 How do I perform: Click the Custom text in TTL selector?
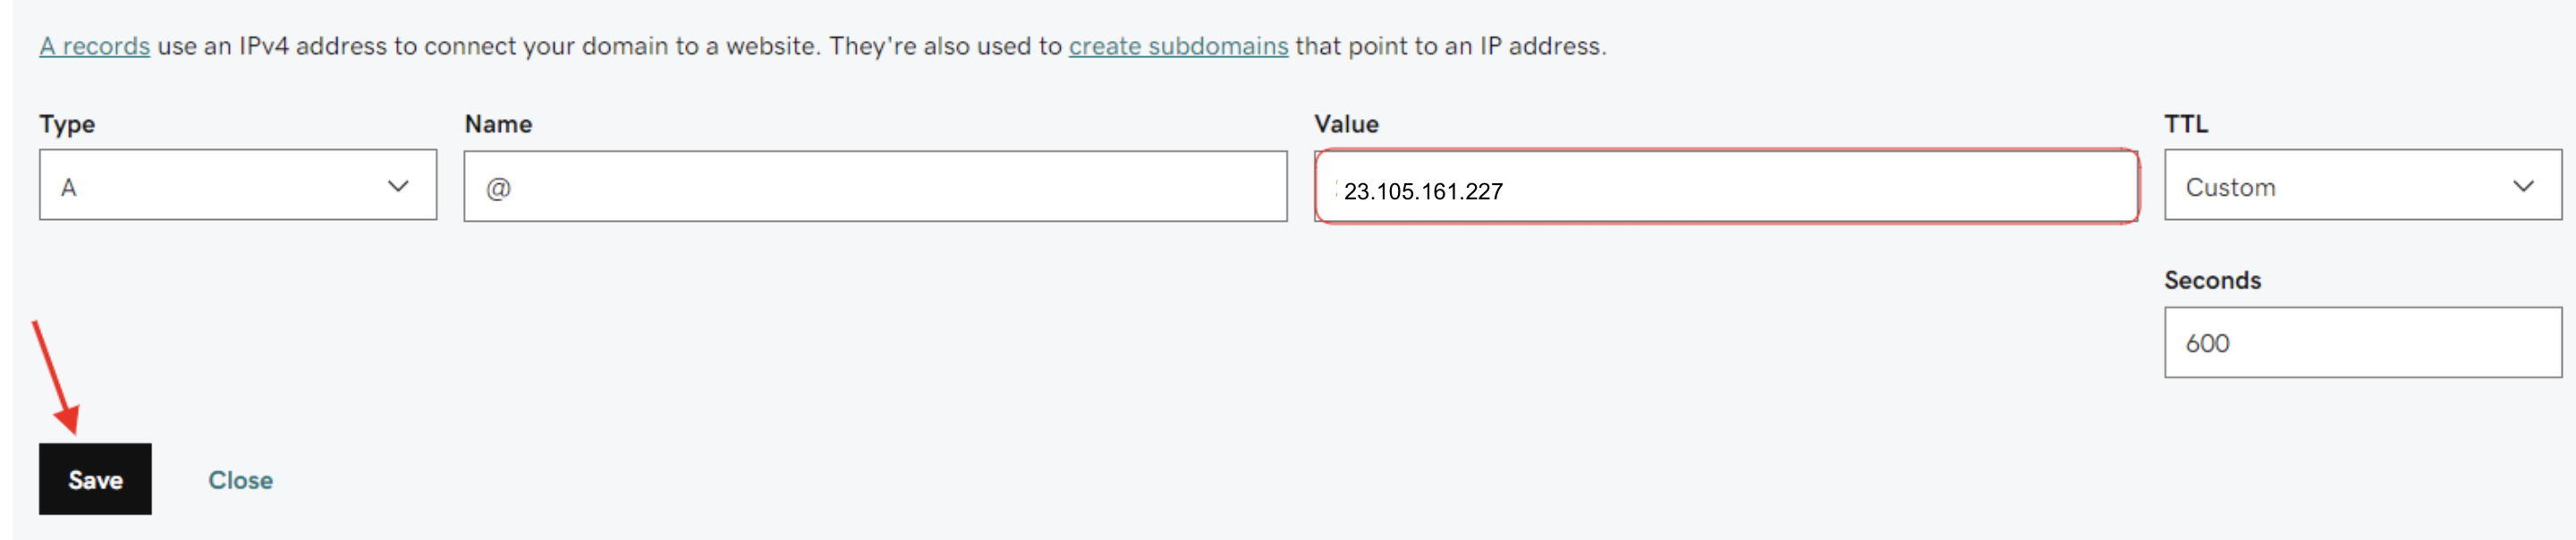2230,187
